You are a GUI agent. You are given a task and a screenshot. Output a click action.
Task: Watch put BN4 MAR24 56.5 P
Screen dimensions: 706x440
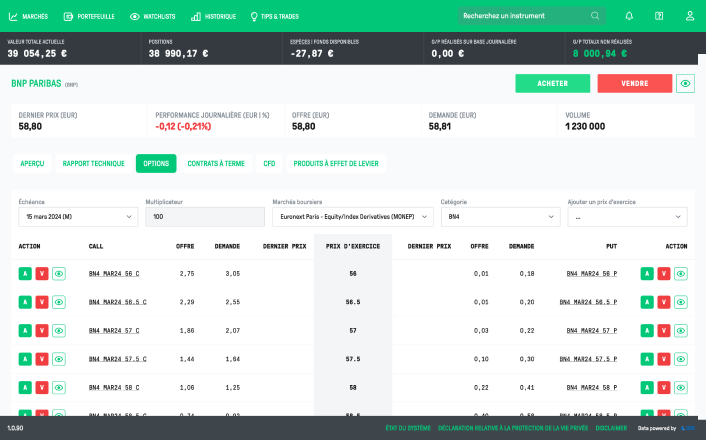click(681, 302)
